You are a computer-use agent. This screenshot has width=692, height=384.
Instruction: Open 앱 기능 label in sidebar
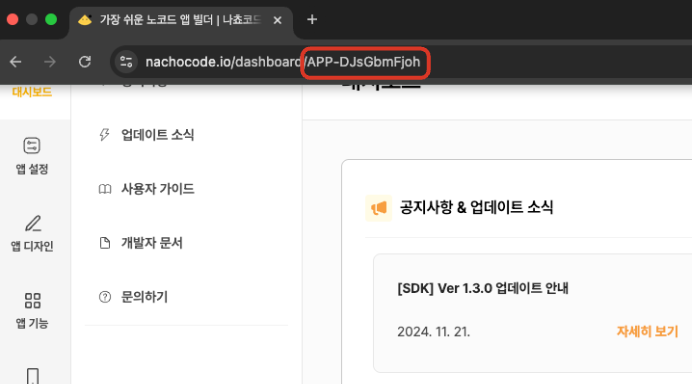(x=32, y=324)
